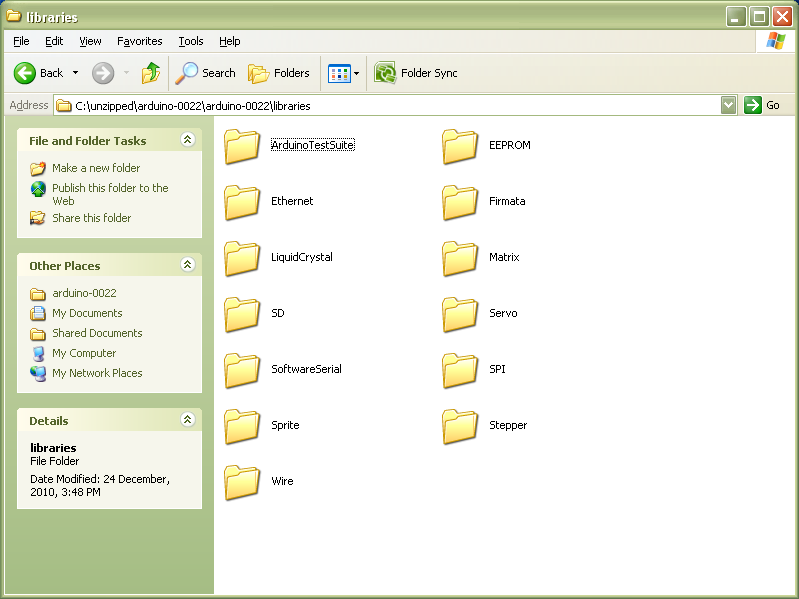
Task: Click the folder icon in address bar
Action: click(64, 105)
